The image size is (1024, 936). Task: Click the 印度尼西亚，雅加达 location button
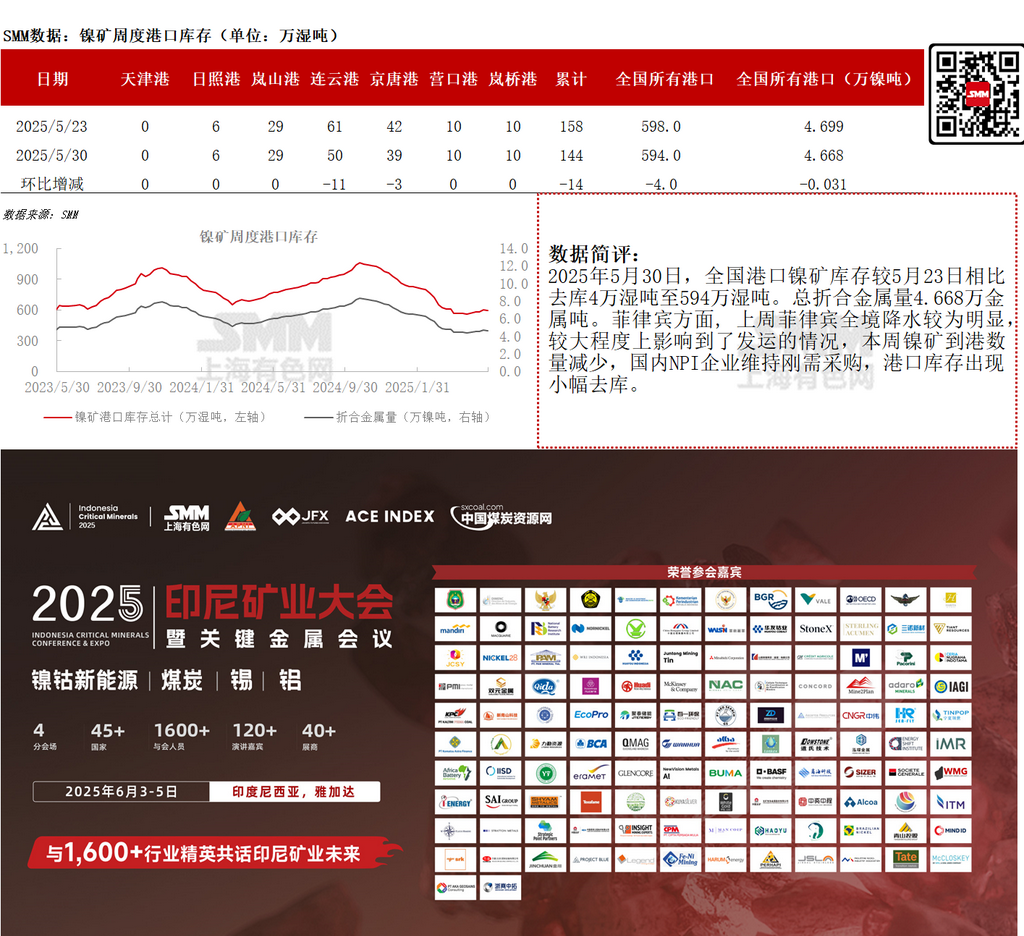point(294,792)
